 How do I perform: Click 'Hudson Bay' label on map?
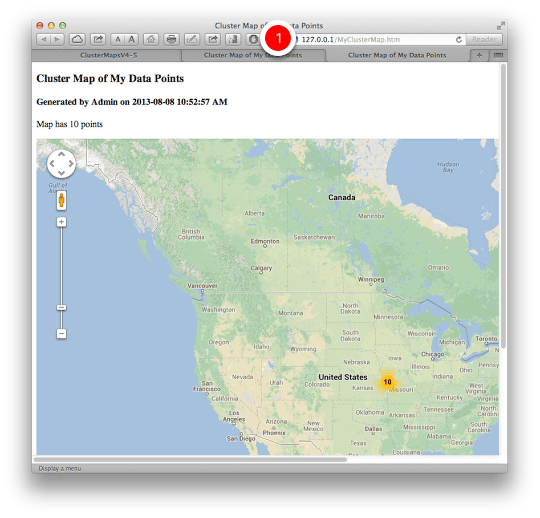click(448, 167)
